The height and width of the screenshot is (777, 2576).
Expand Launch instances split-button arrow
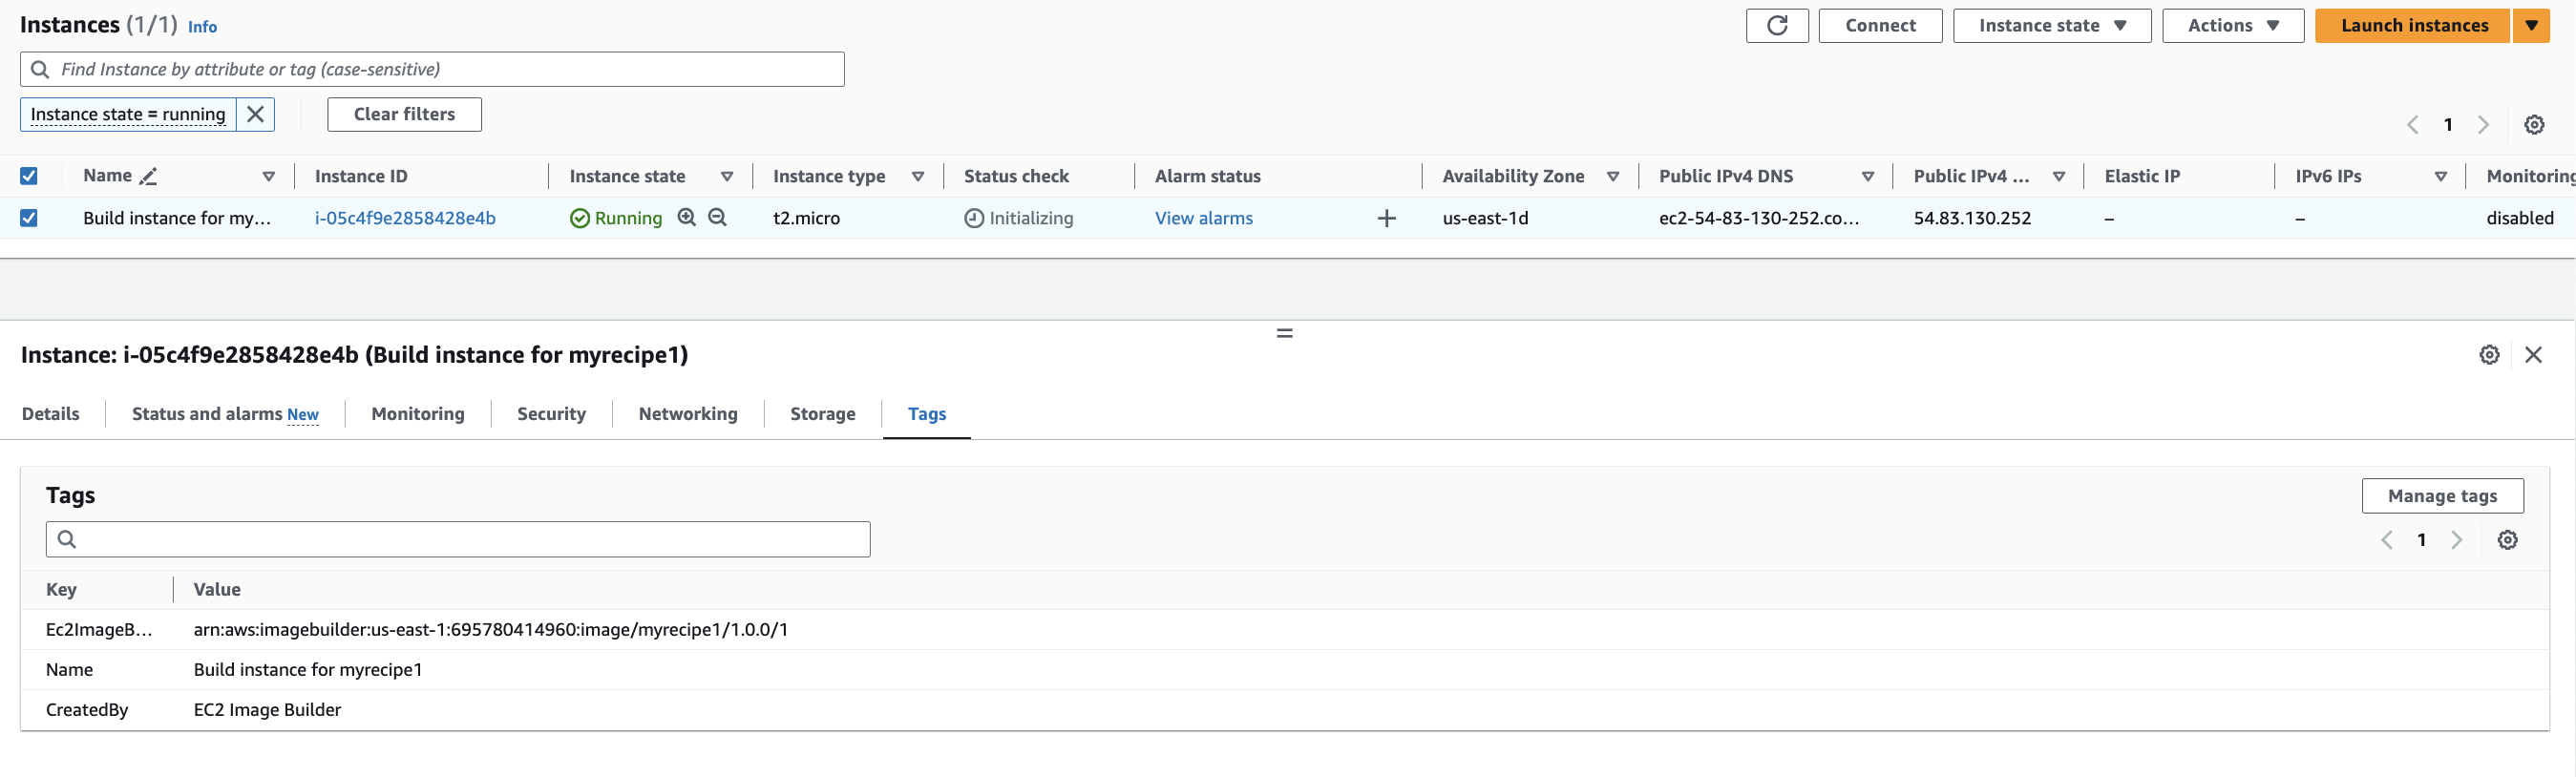2531,26
